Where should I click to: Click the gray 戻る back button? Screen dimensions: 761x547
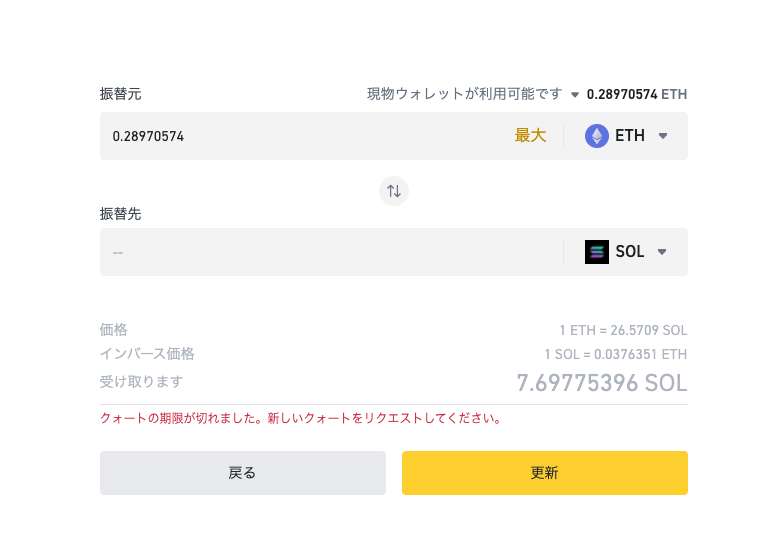(243, 473)
